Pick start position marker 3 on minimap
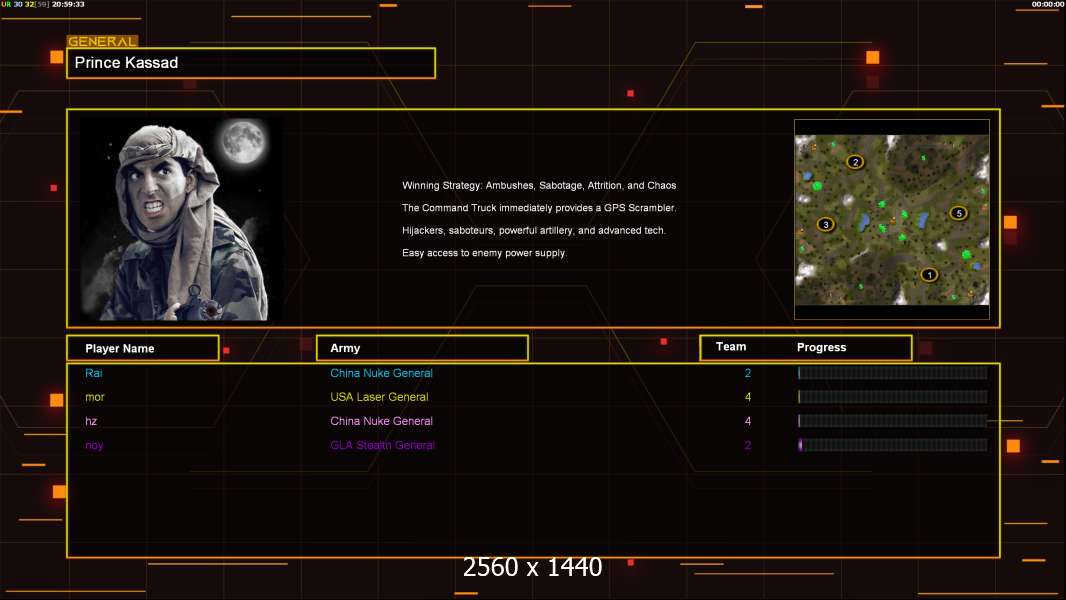The width and height of the screenshot is (1066, 600). click(825, 224)
